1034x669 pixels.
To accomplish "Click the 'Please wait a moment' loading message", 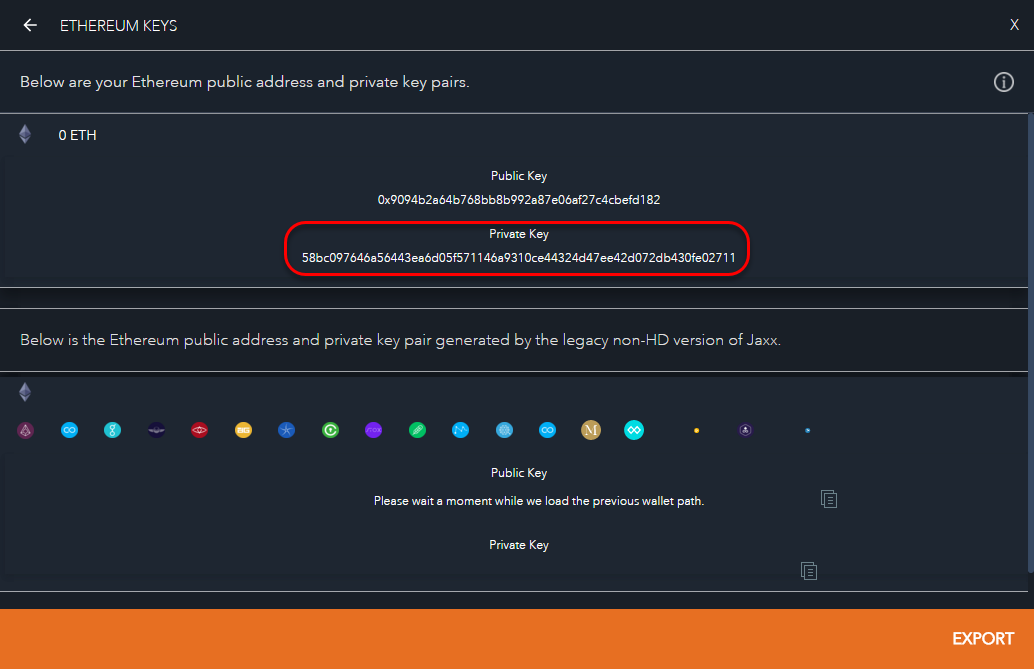I will (x=539, y=501).
